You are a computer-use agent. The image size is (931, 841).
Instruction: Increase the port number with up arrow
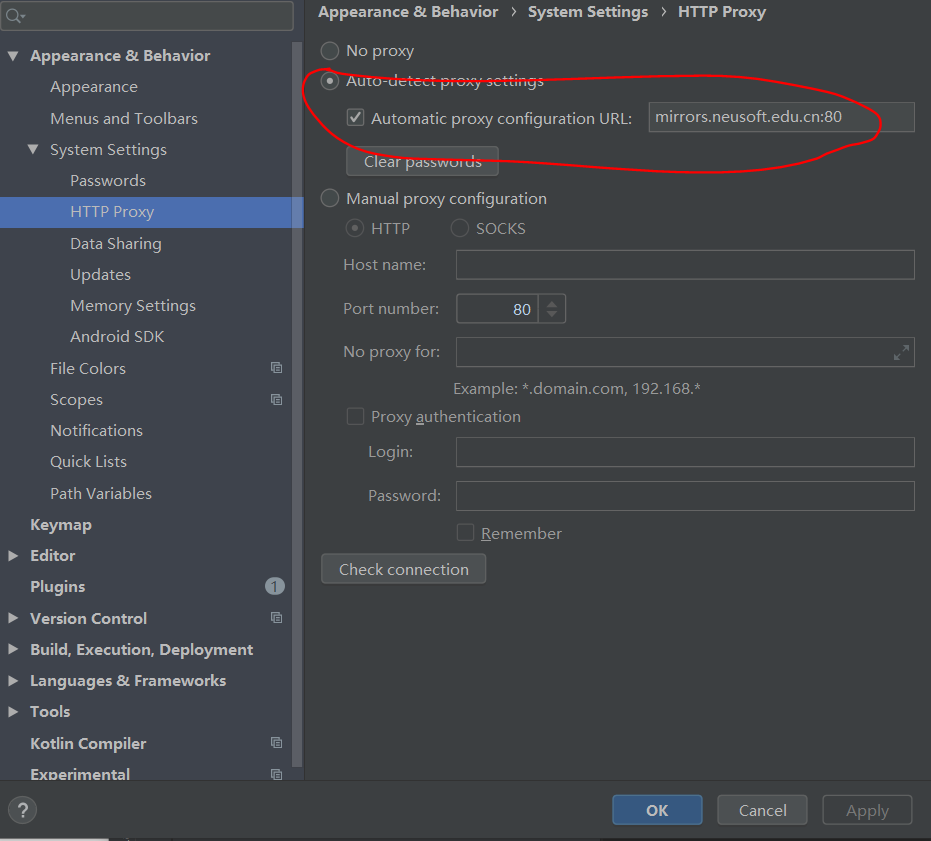[x=552, y=303]
